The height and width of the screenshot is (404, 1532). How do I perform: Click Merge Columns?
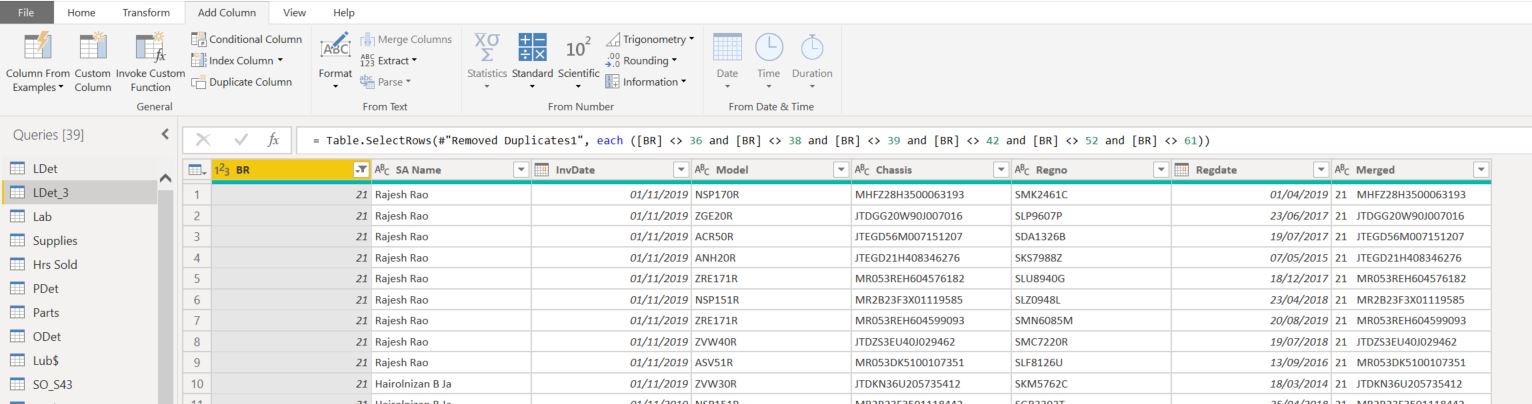point(405,40)
